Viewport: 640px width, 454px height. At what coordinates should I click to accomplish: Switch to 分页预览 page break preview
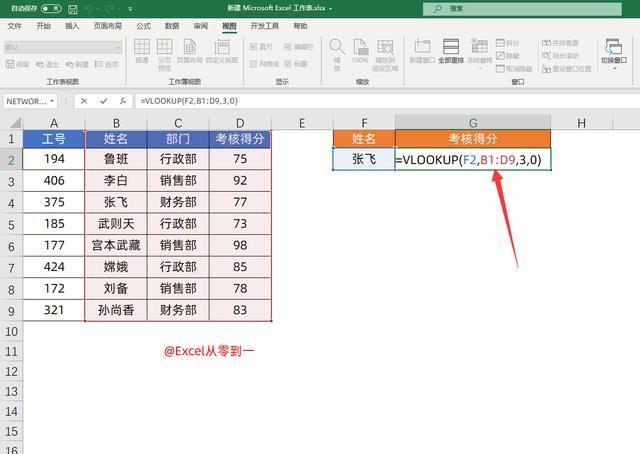tap(164, 55)
